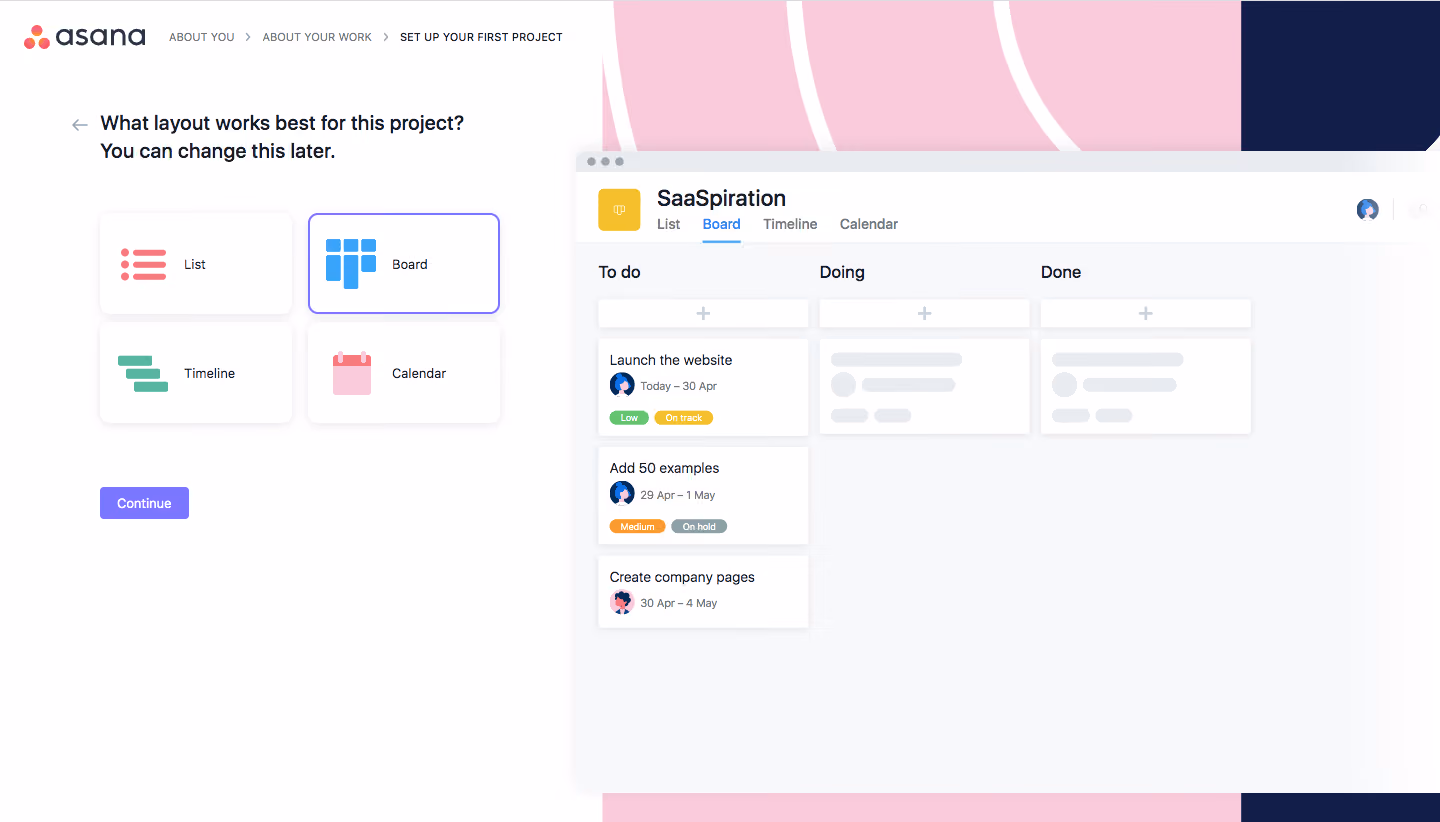This screenshot has height=822, width=1440.
Task: Switch to the List tab in preview
Action: 669,224
